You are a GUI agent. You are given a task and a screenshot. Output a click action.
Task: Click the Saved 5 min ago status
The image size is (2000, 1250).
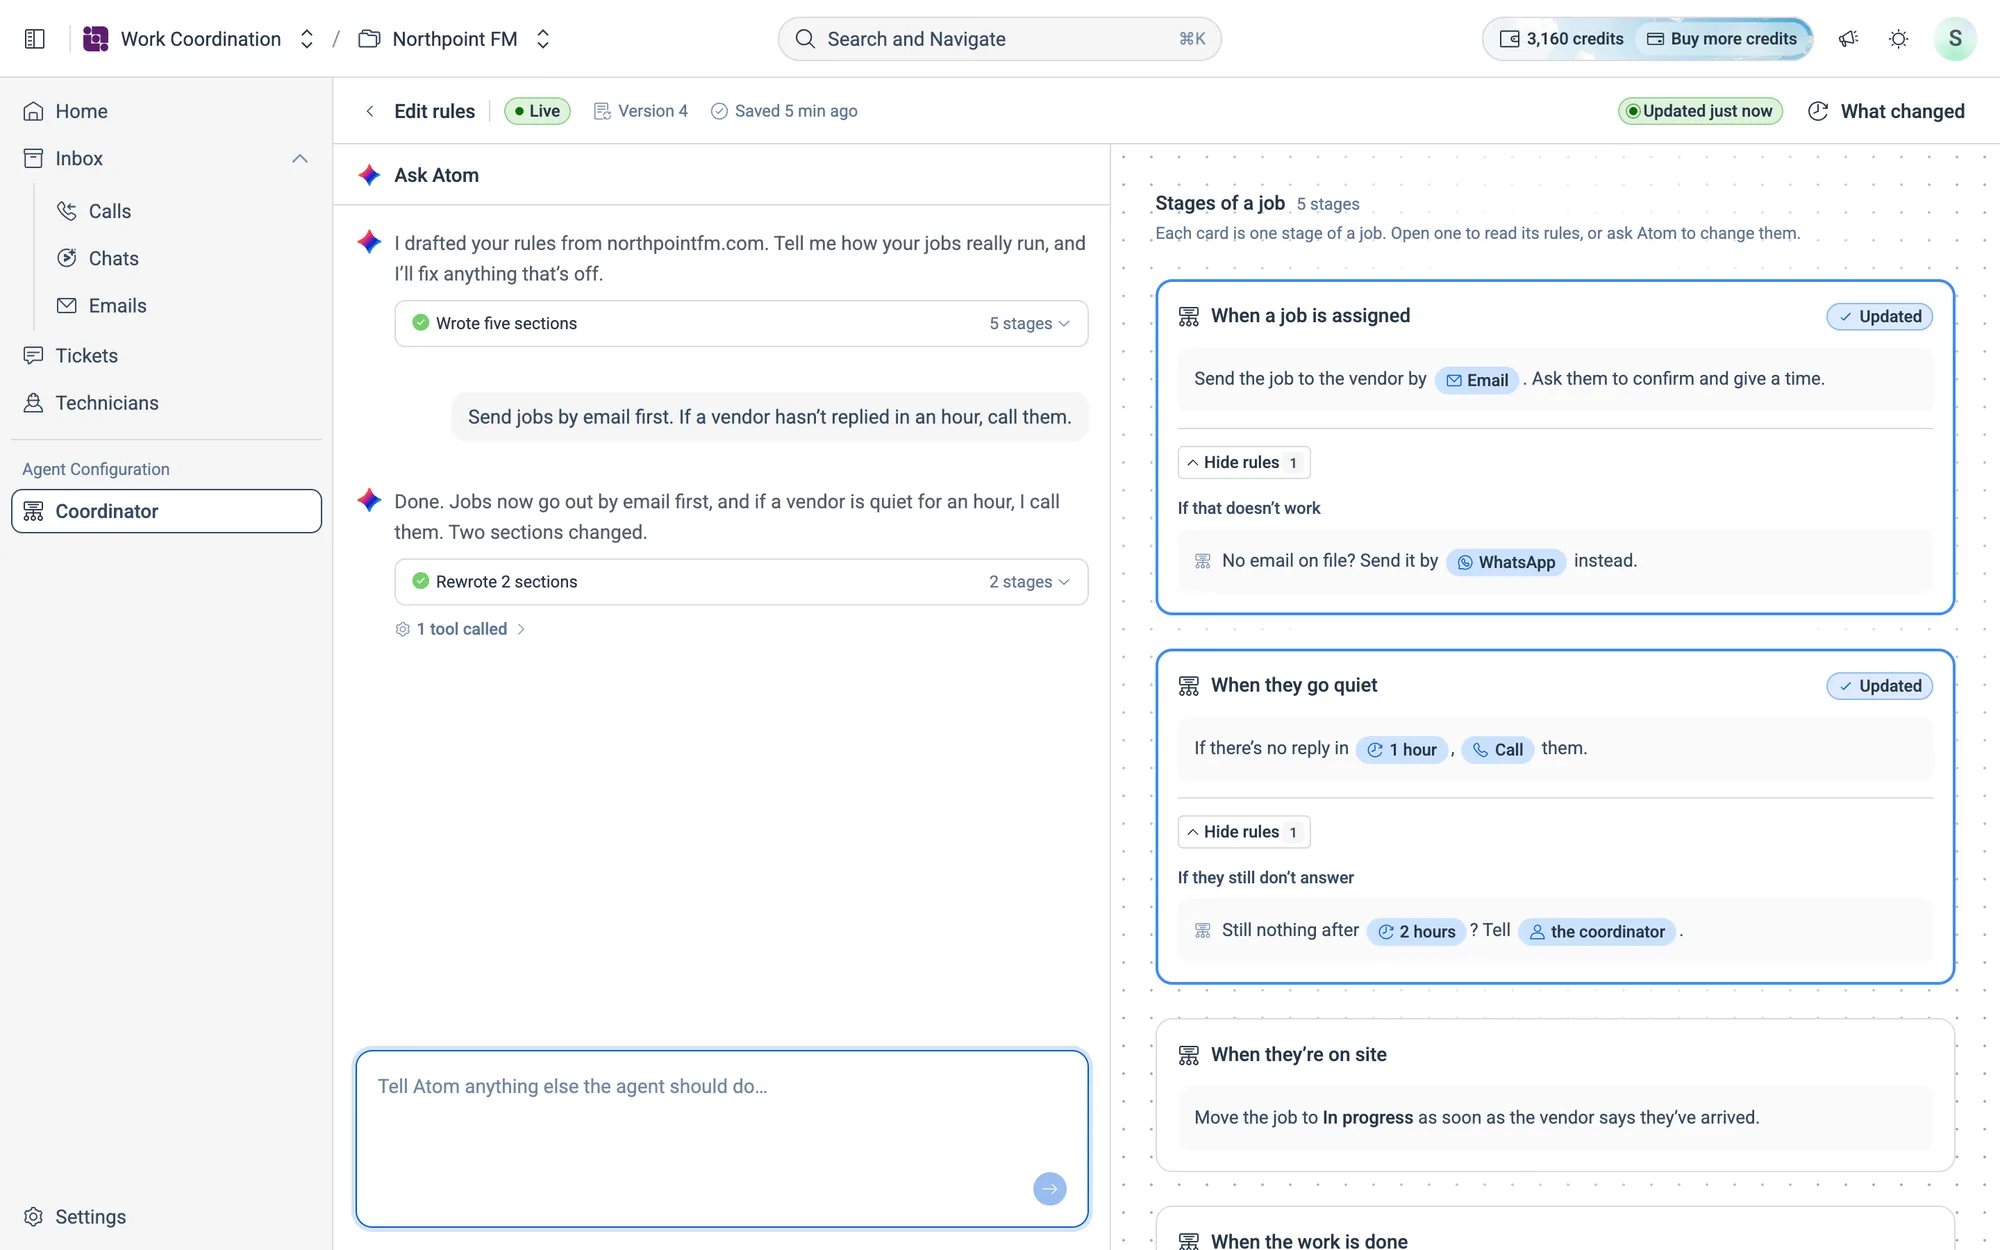click(x=784, y=111)
